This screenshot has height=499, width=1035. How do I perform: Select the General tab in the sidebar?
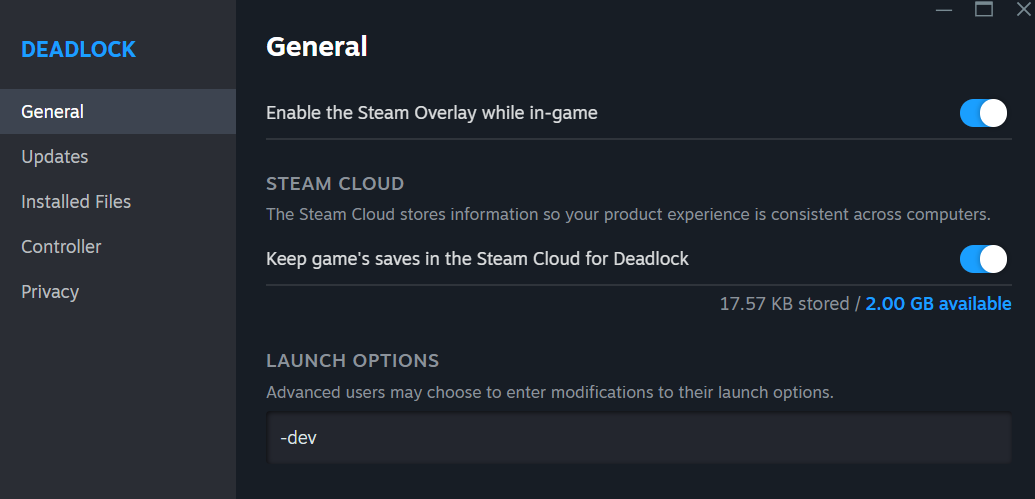tap(52, 112)
